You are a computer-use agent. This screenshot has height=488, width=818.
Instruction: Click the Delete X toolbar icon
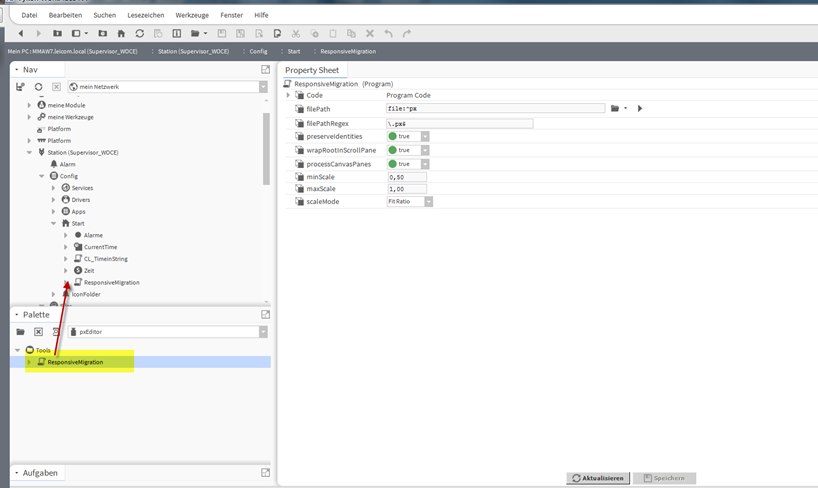click(x=370, y=33)
